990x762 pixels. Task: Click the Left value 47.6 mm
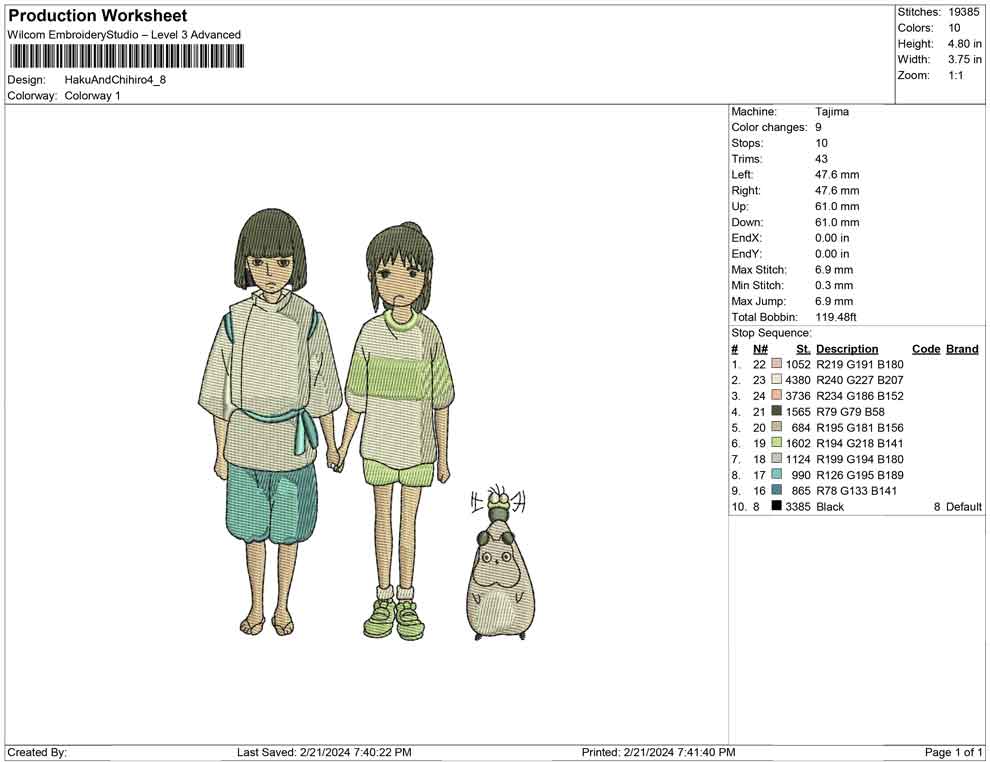point(837,174)
